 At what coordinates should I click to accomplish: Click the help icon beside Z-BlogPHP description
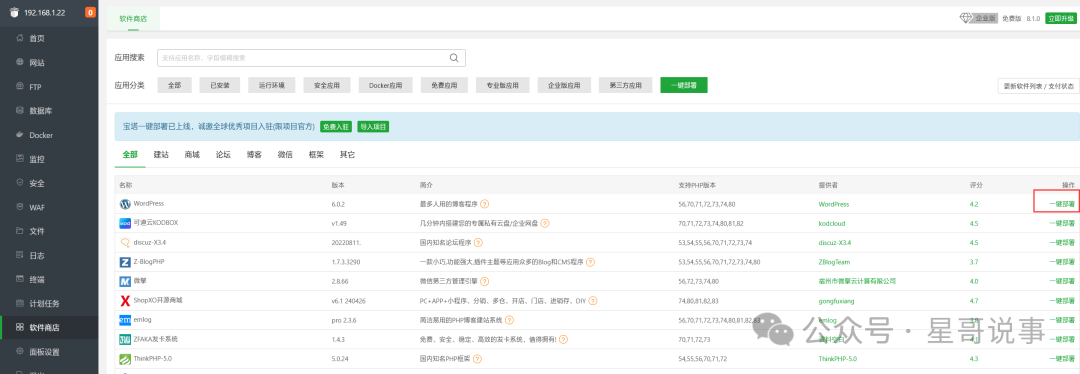[590, 262]
